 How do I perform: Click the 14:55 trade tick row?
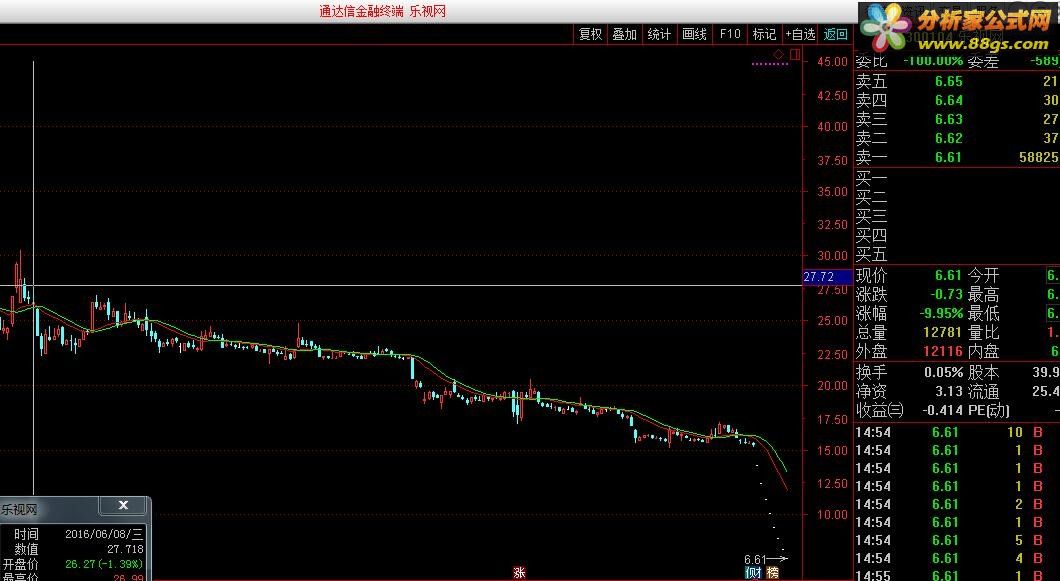pyautogui.click(x=957, y=575)
